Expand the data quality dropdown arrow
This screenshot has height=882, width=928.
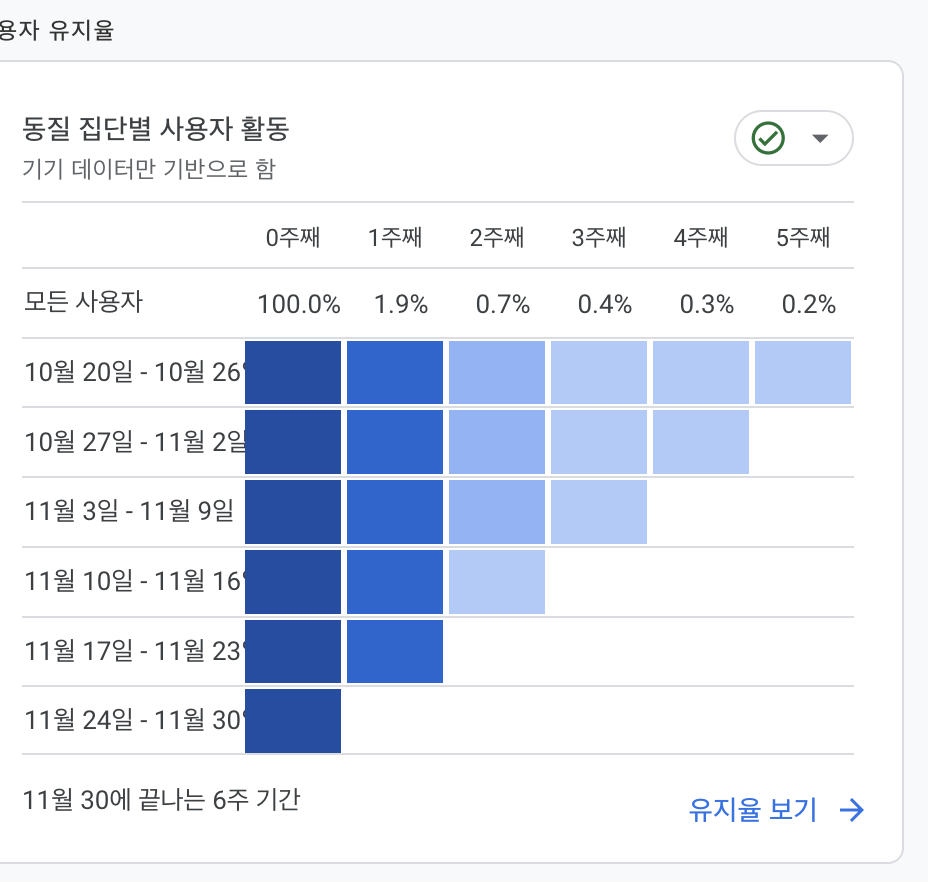pos(820,139)
